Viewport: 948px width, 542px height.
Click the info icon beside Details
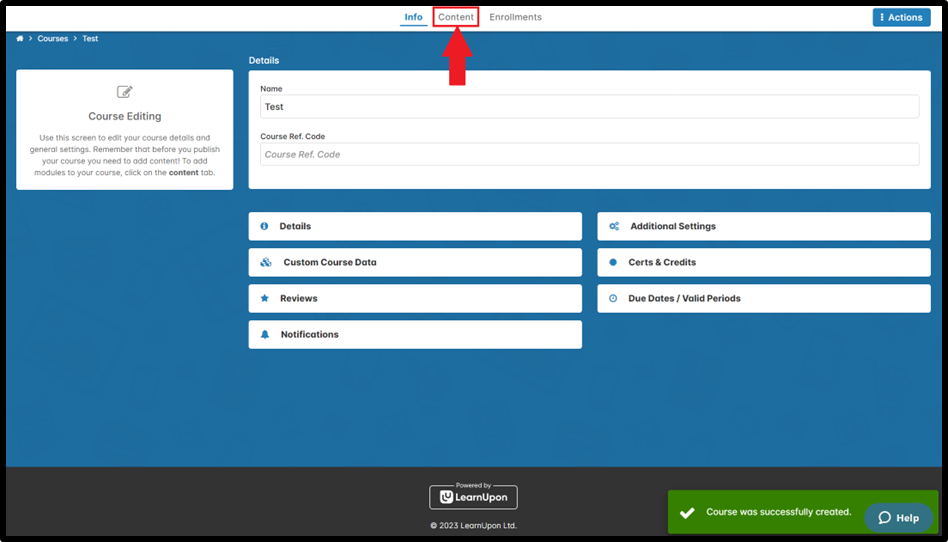[264, 226]
